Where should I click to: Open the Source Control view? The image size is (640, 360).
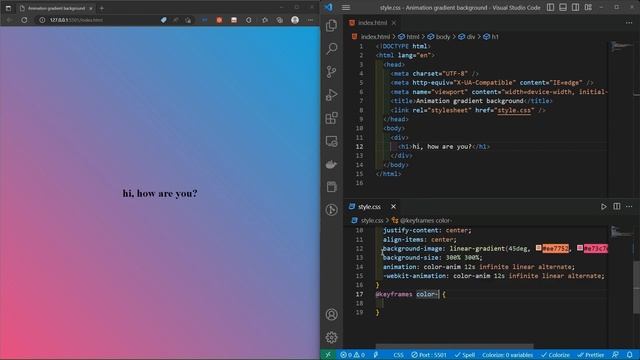click(x=331, y=72)
